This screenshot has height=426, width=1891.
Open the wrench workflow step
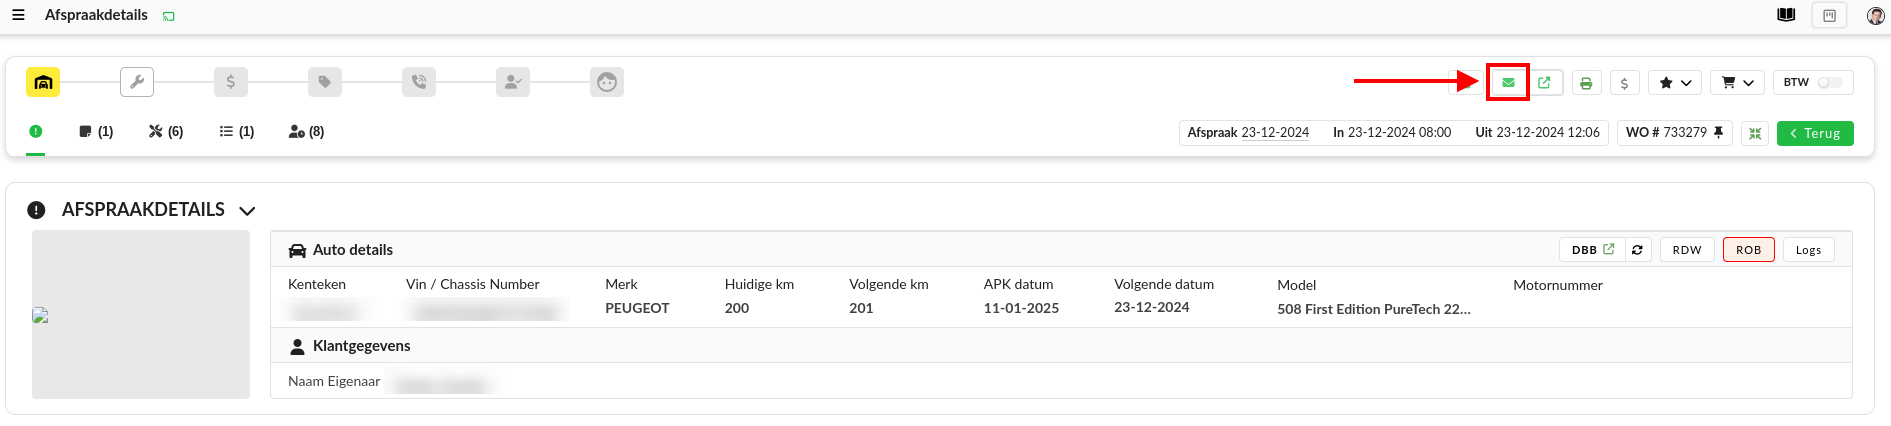pyautogui.click(x=137, y=82)
